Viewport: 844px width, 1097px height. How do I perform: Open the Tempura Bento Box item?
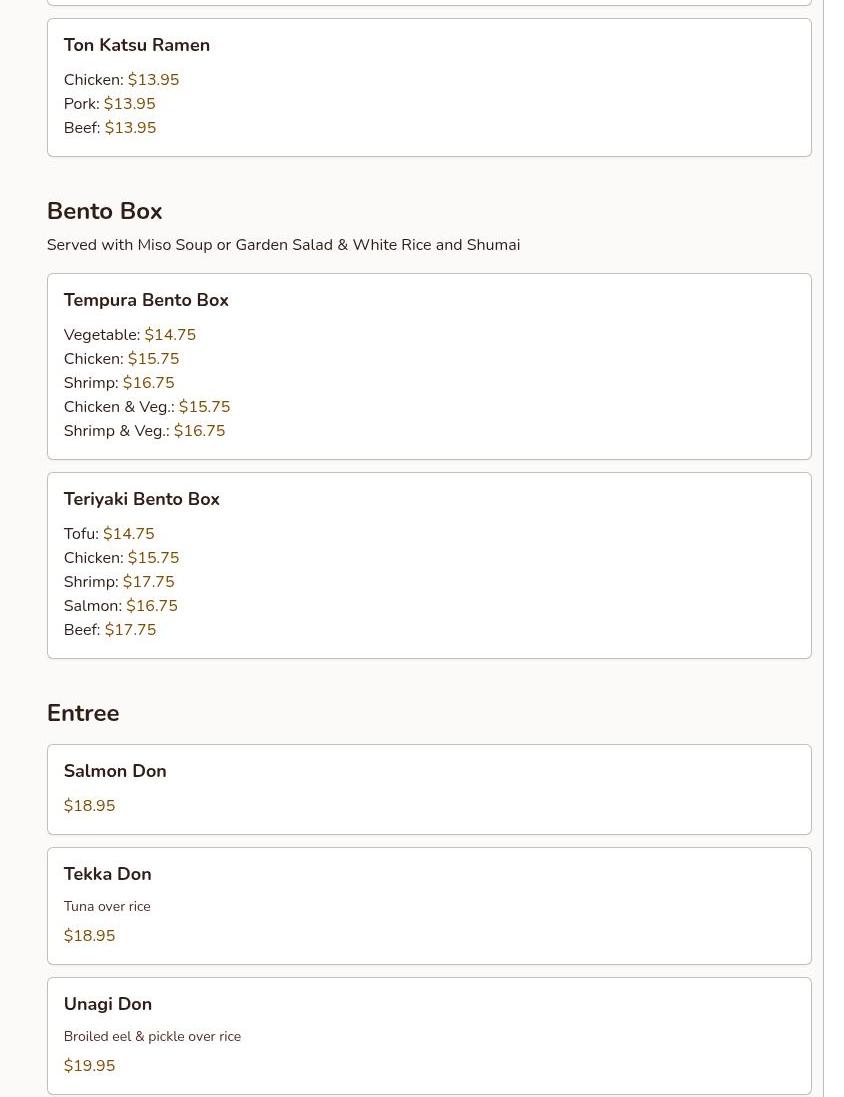146,300
